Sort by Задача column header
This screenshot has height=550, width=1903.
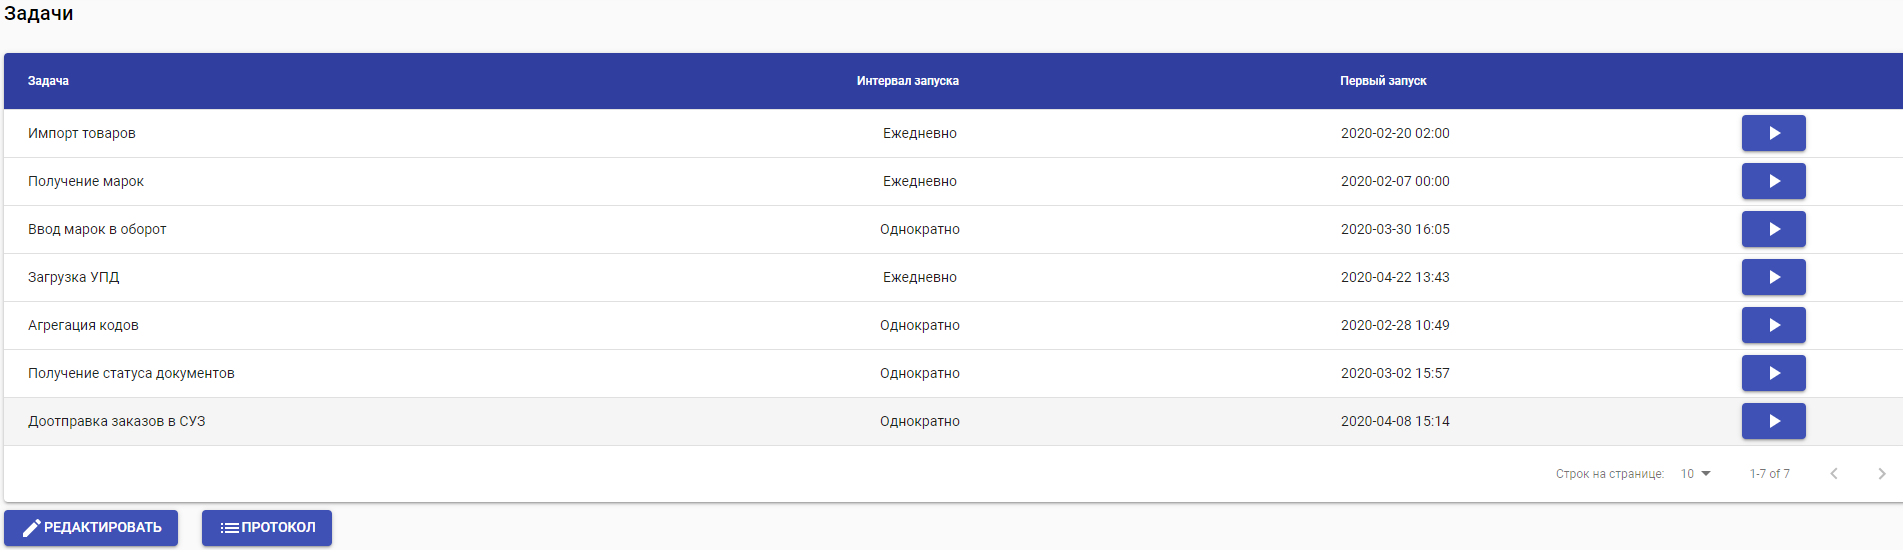pyautogui.click(x=48, y=81)
